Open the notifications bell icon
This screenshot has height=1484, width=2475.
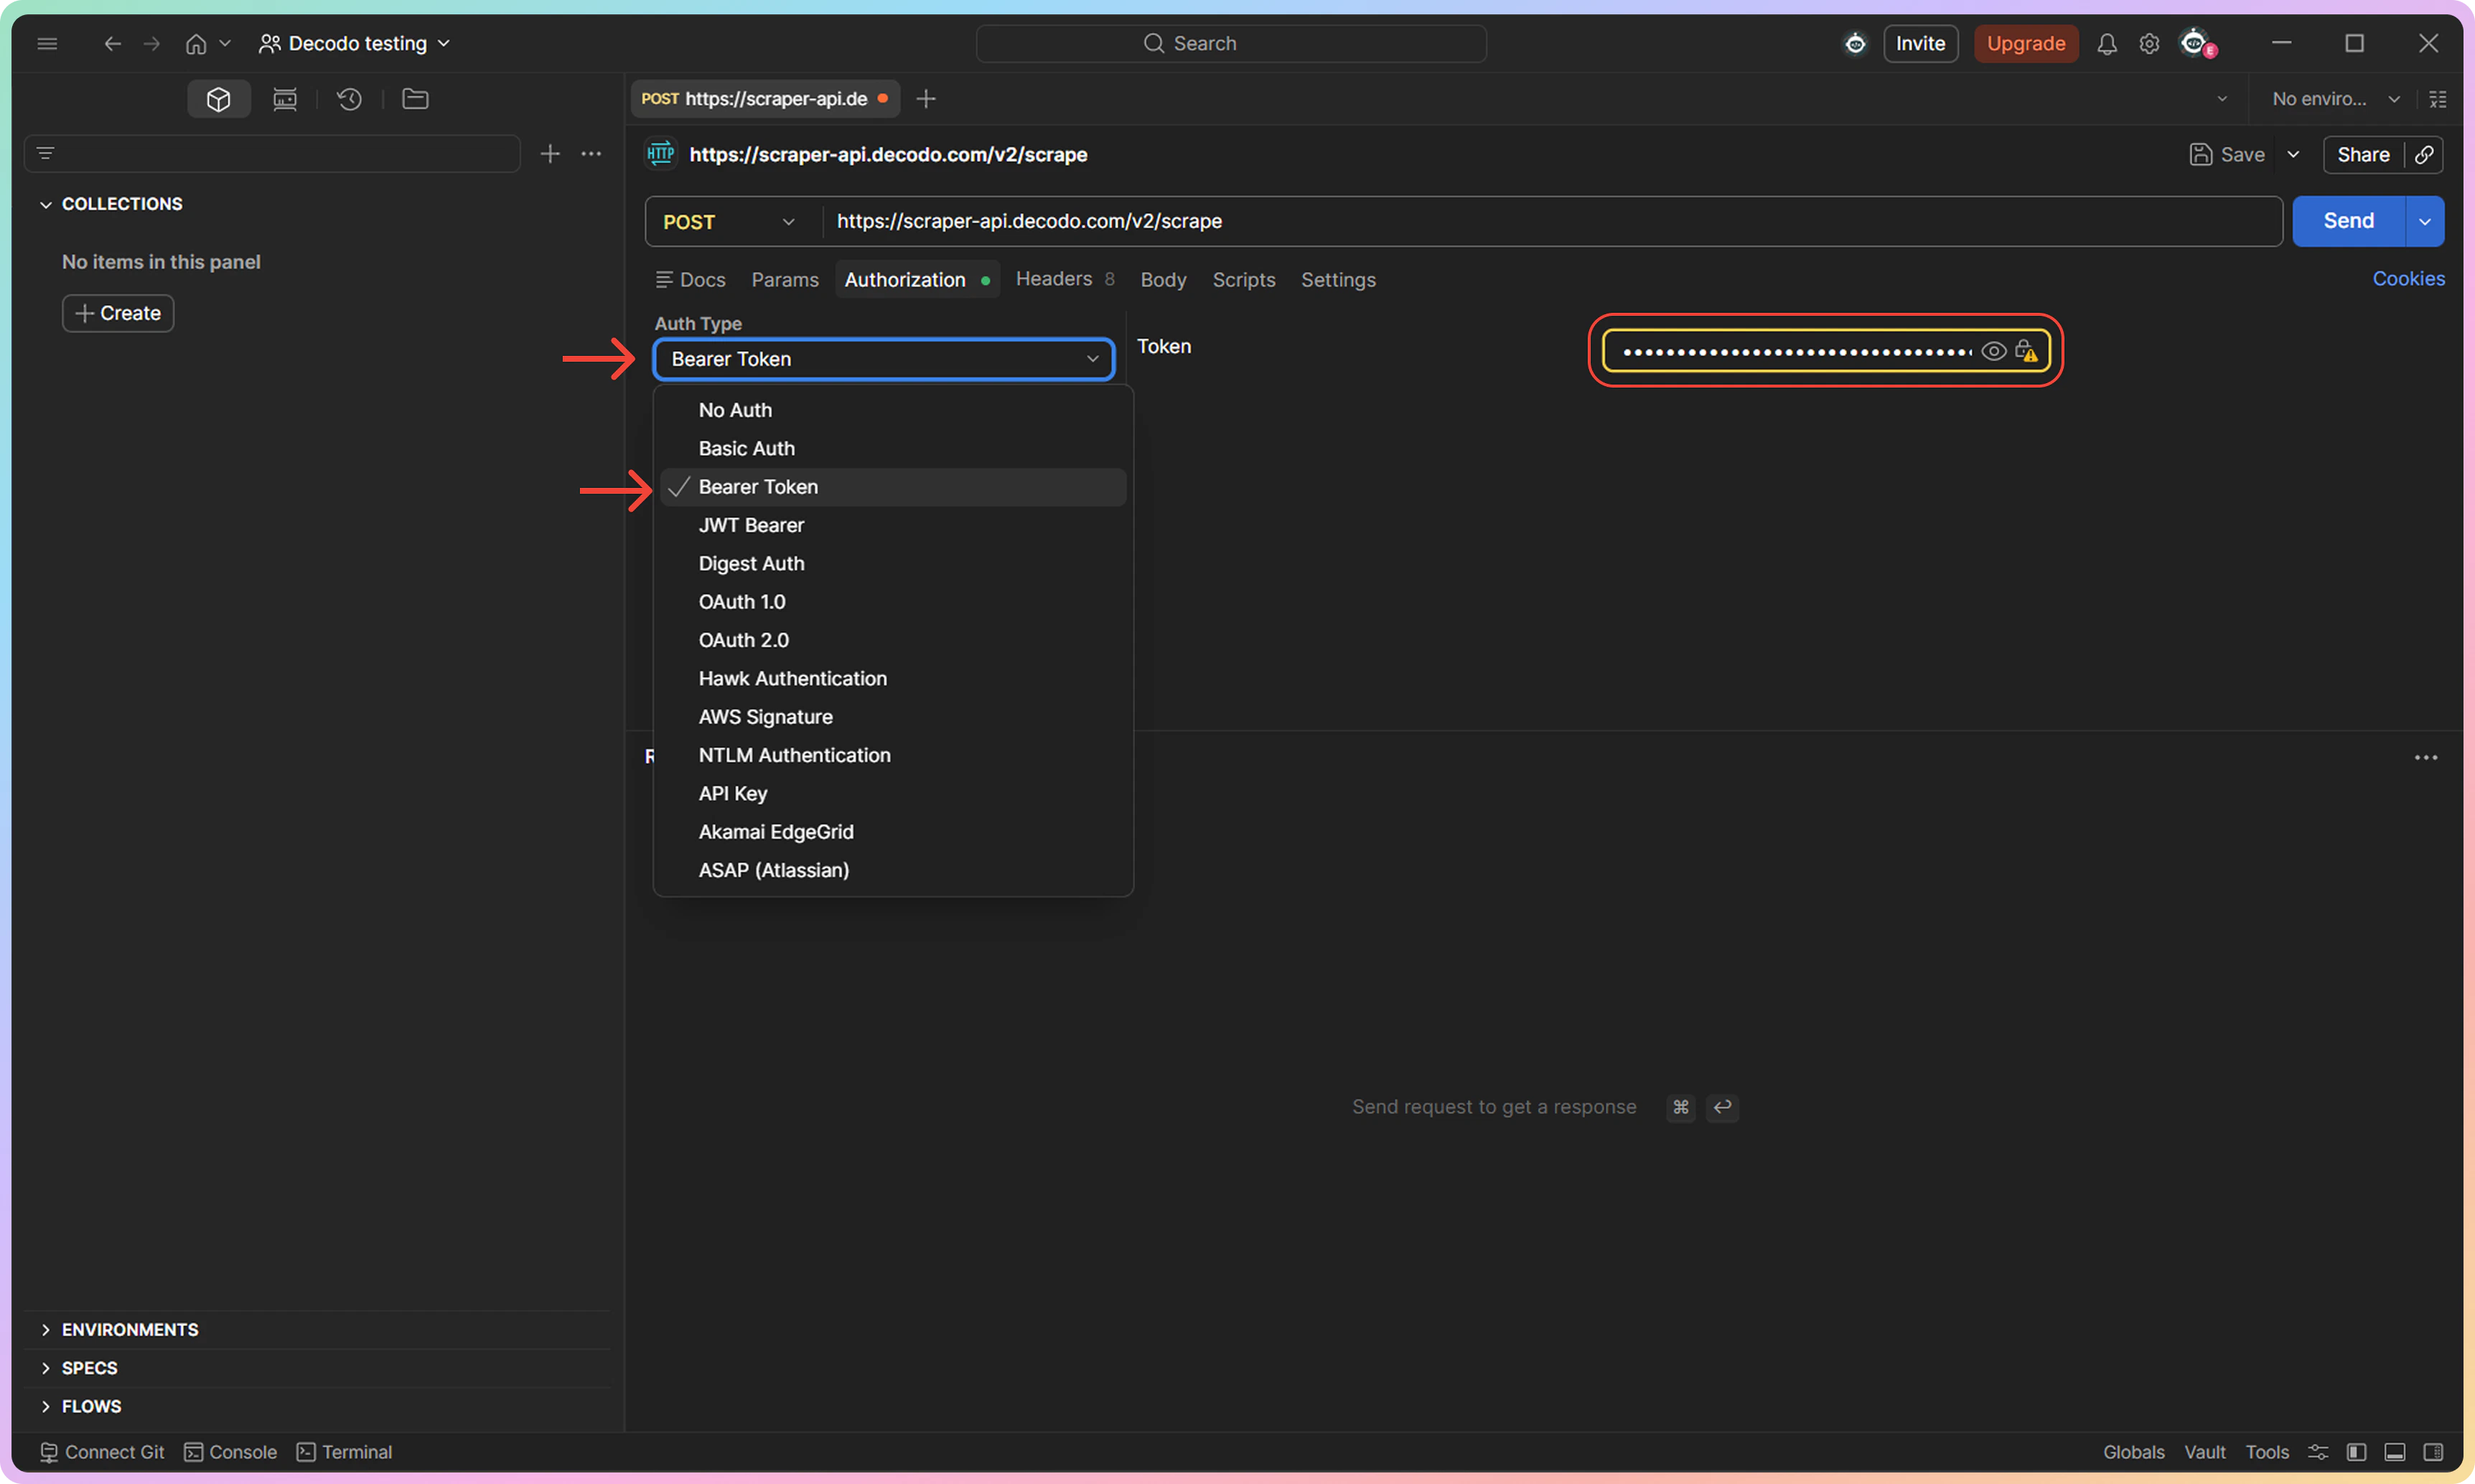tap(2107, 44)
